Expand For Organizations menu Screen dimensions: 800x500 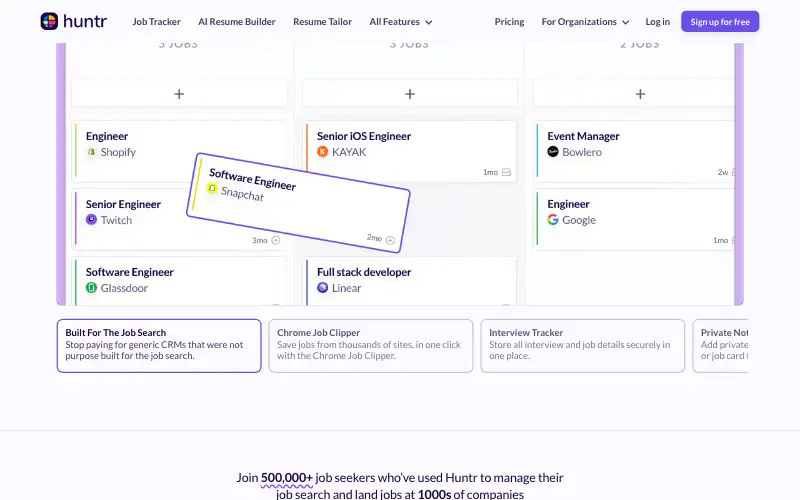[x=585, y=22]
